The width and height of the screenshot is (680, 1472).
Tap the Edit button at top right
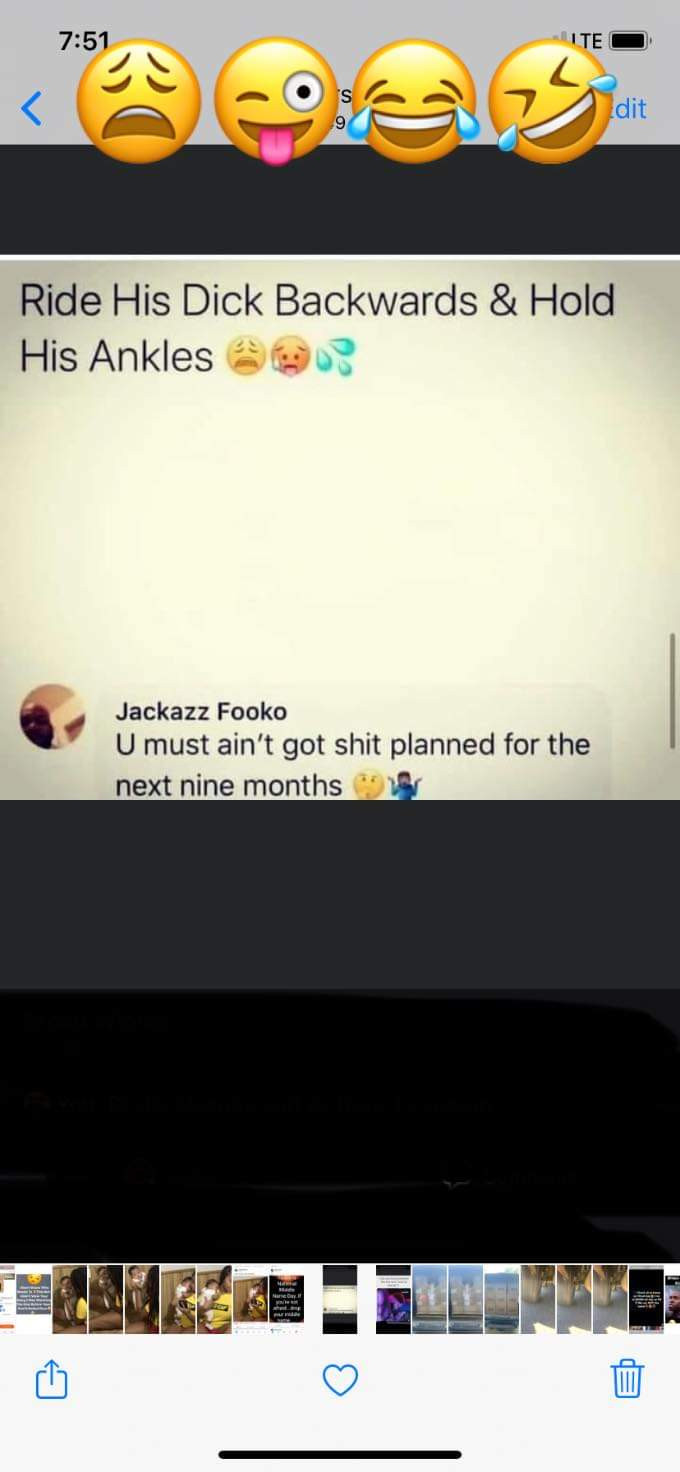[629, 108]
